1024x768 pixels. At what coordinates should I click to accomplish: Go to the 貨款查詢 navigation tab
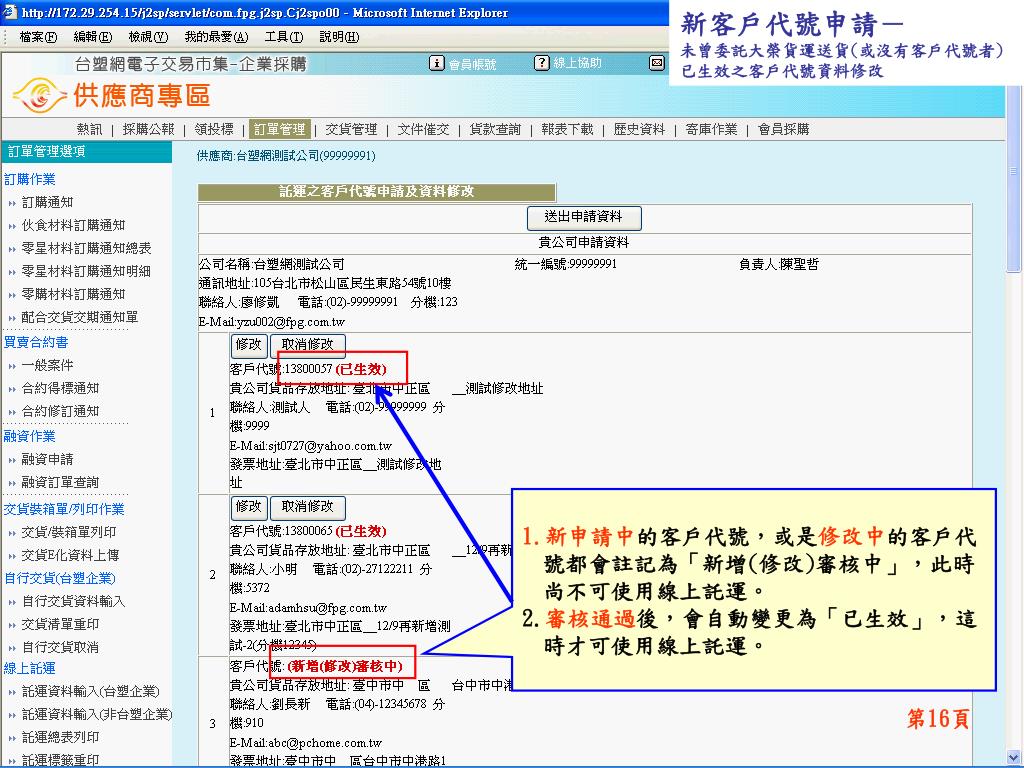[x=496, y=129]
